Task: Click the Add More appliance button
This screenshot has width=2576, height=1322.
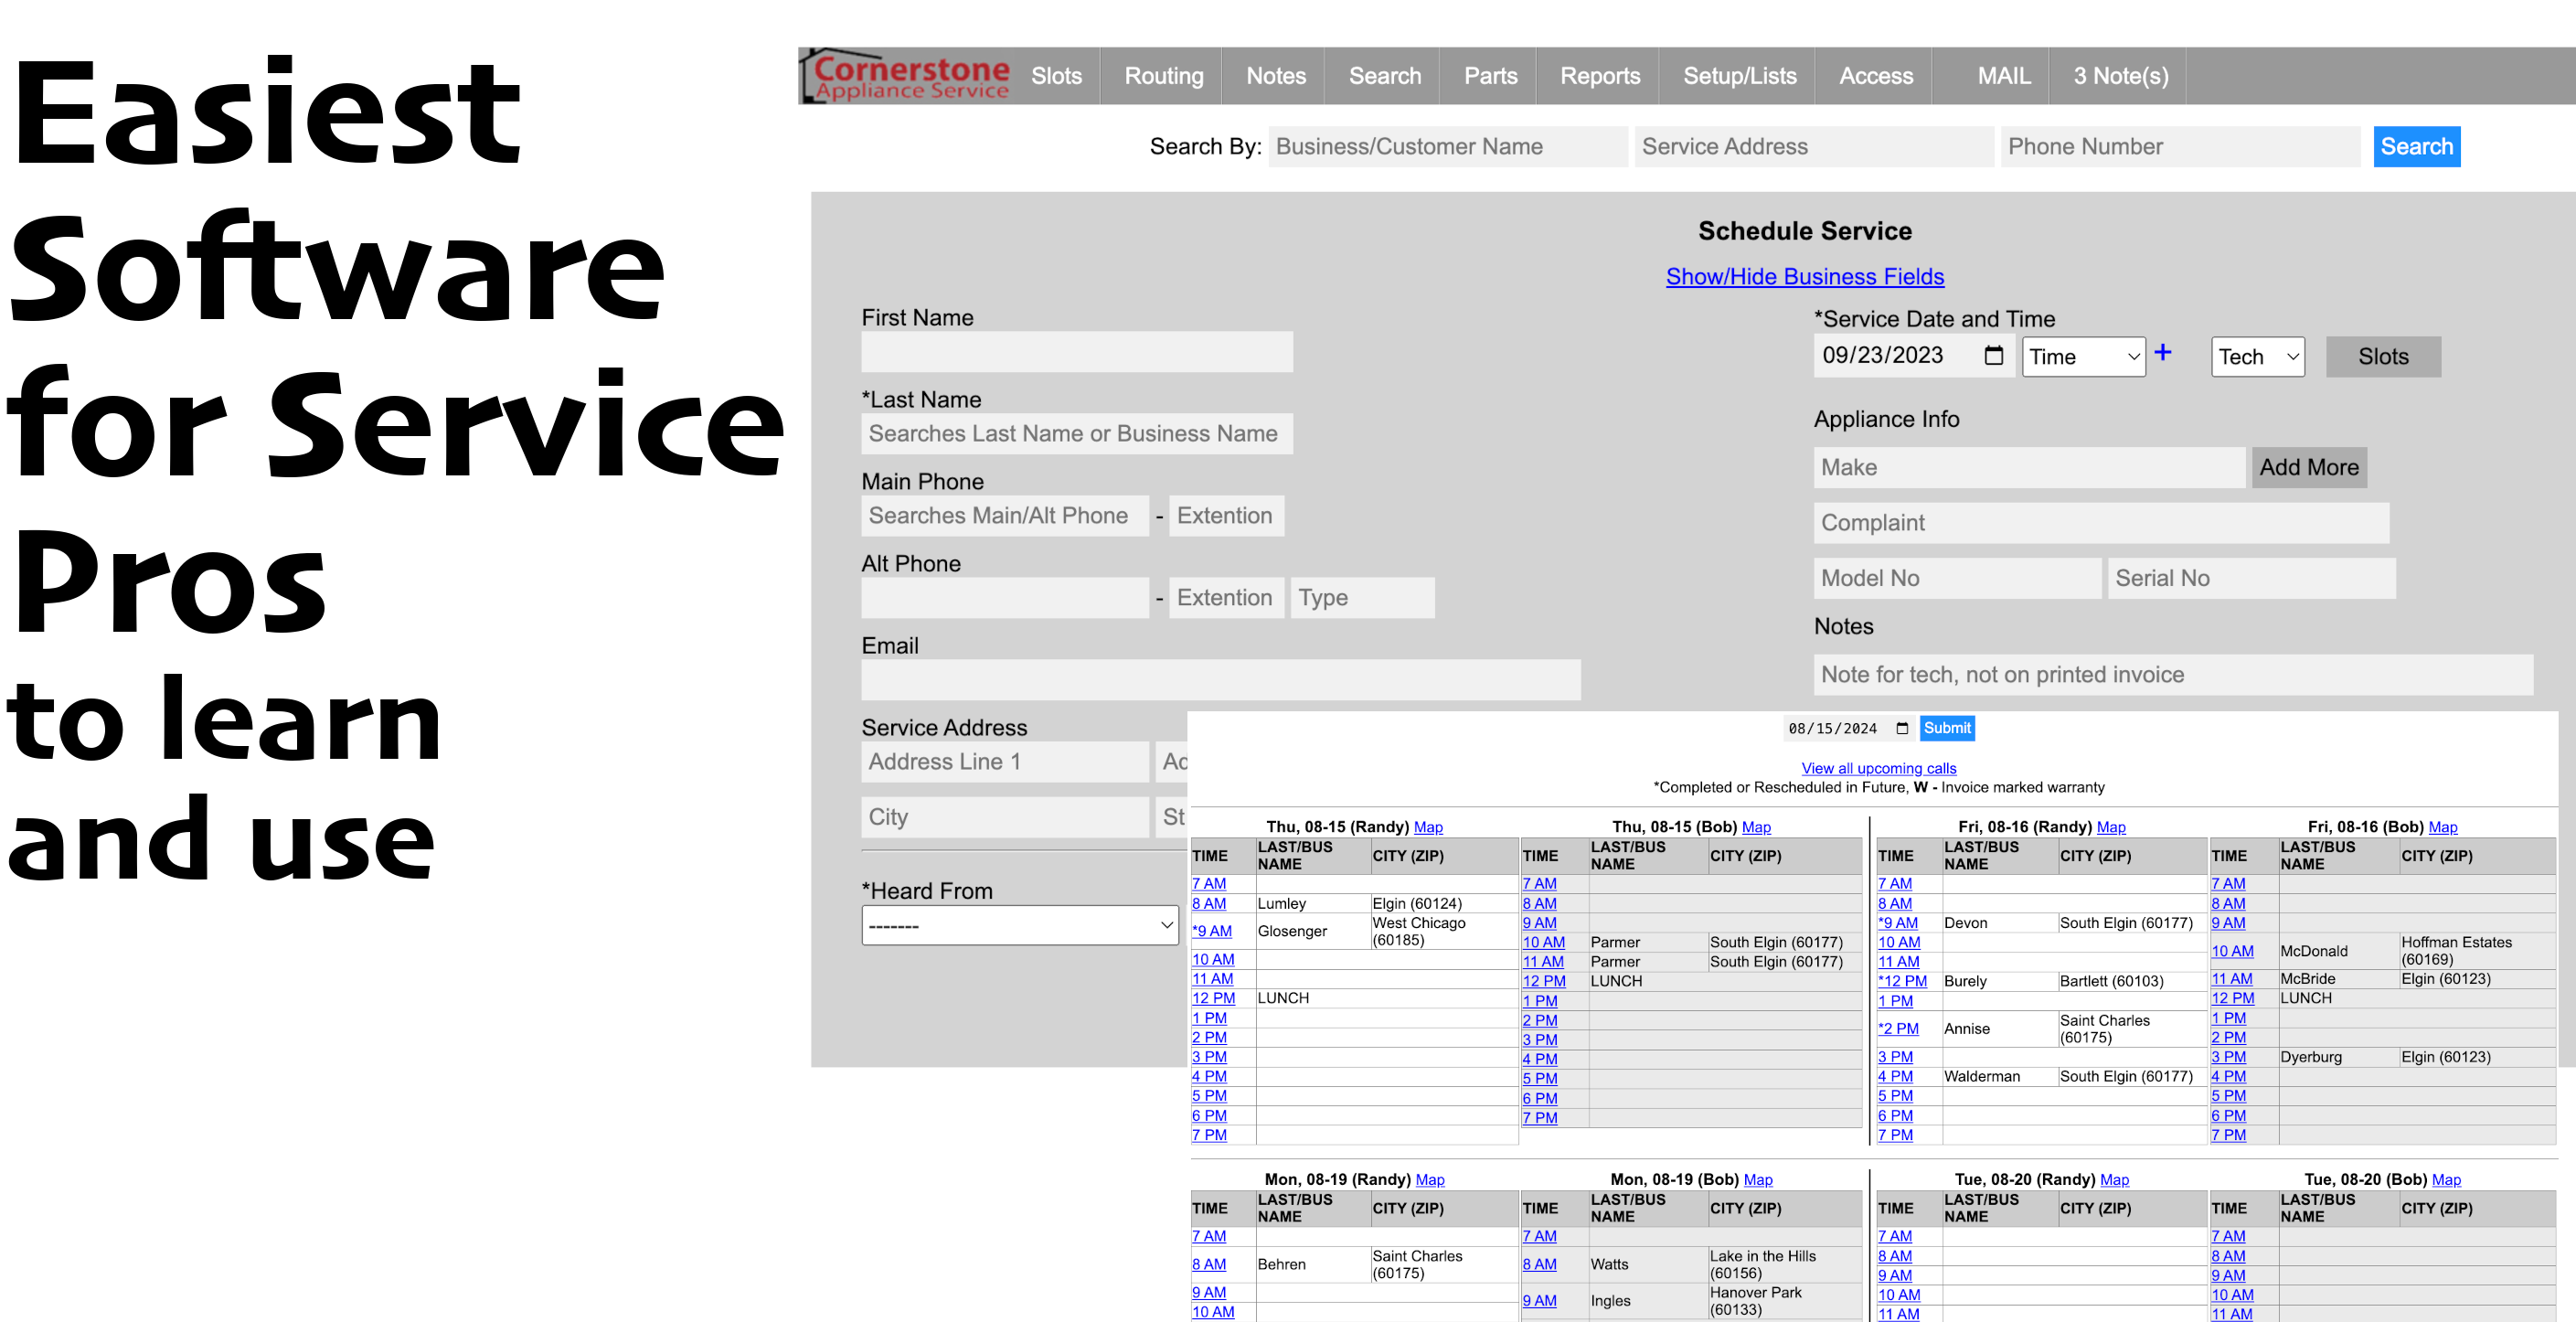Action: tap(2308, 468)
